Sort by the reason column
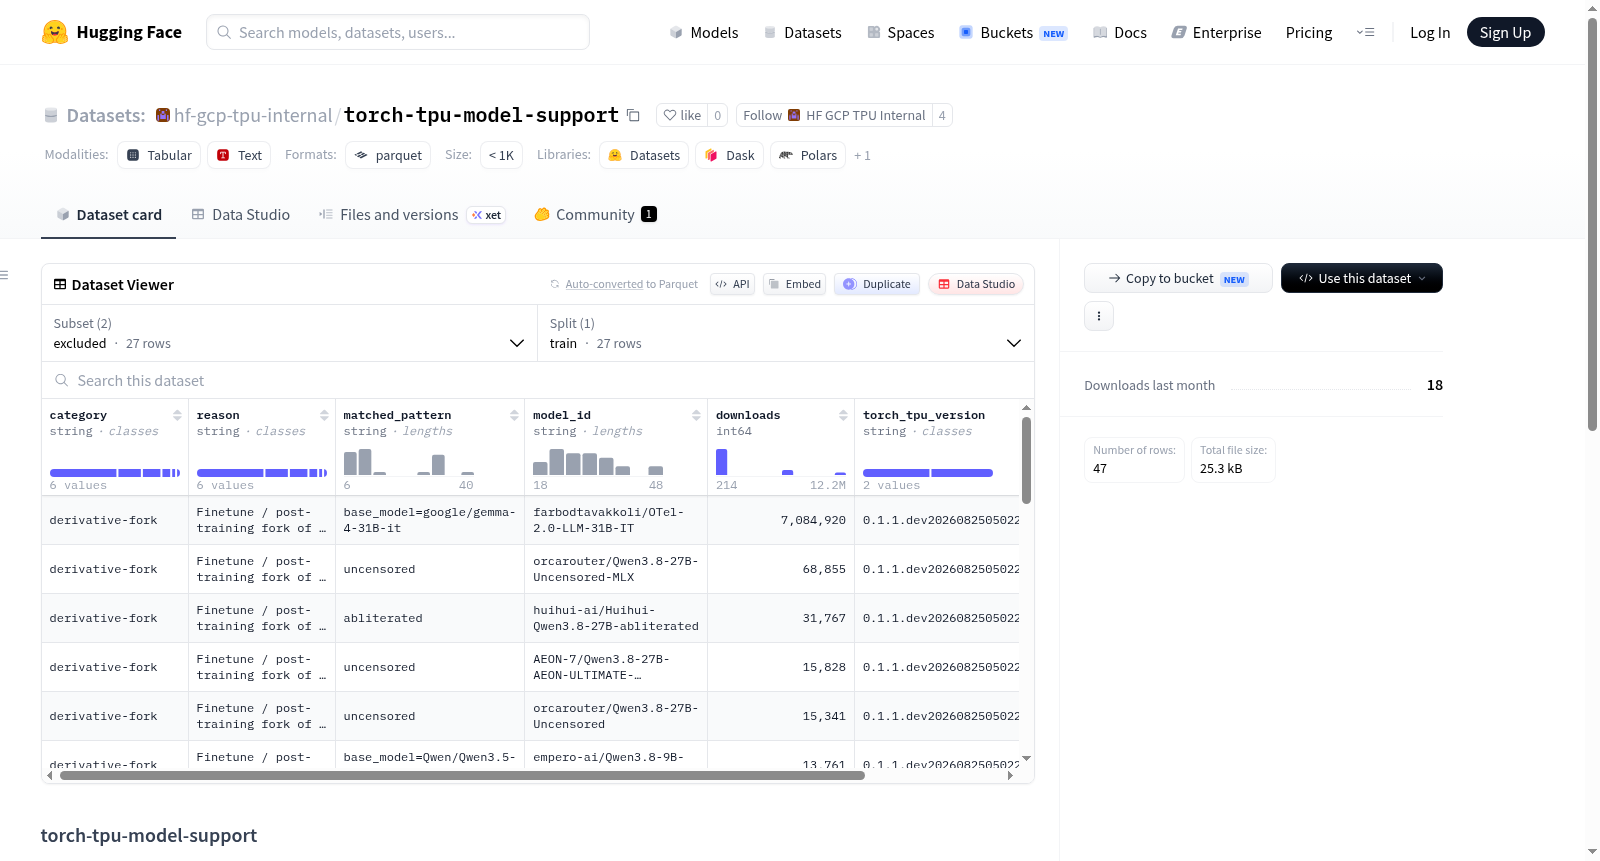Image resolution: width=1600 pixels, height=861 pixels. click(324, 415)
